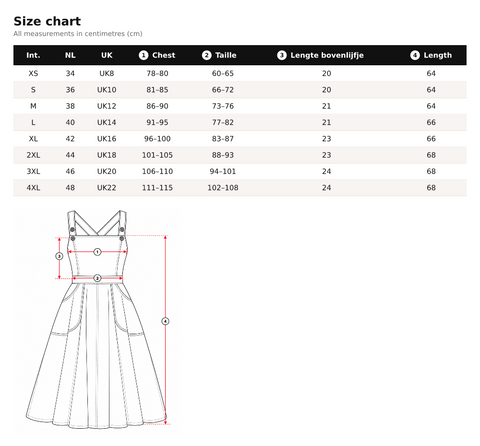Image resolution: width=480 pixels, height=446 pixels.
Task: Select the 'XS' size cell
Action: click(x=33, y=73)
